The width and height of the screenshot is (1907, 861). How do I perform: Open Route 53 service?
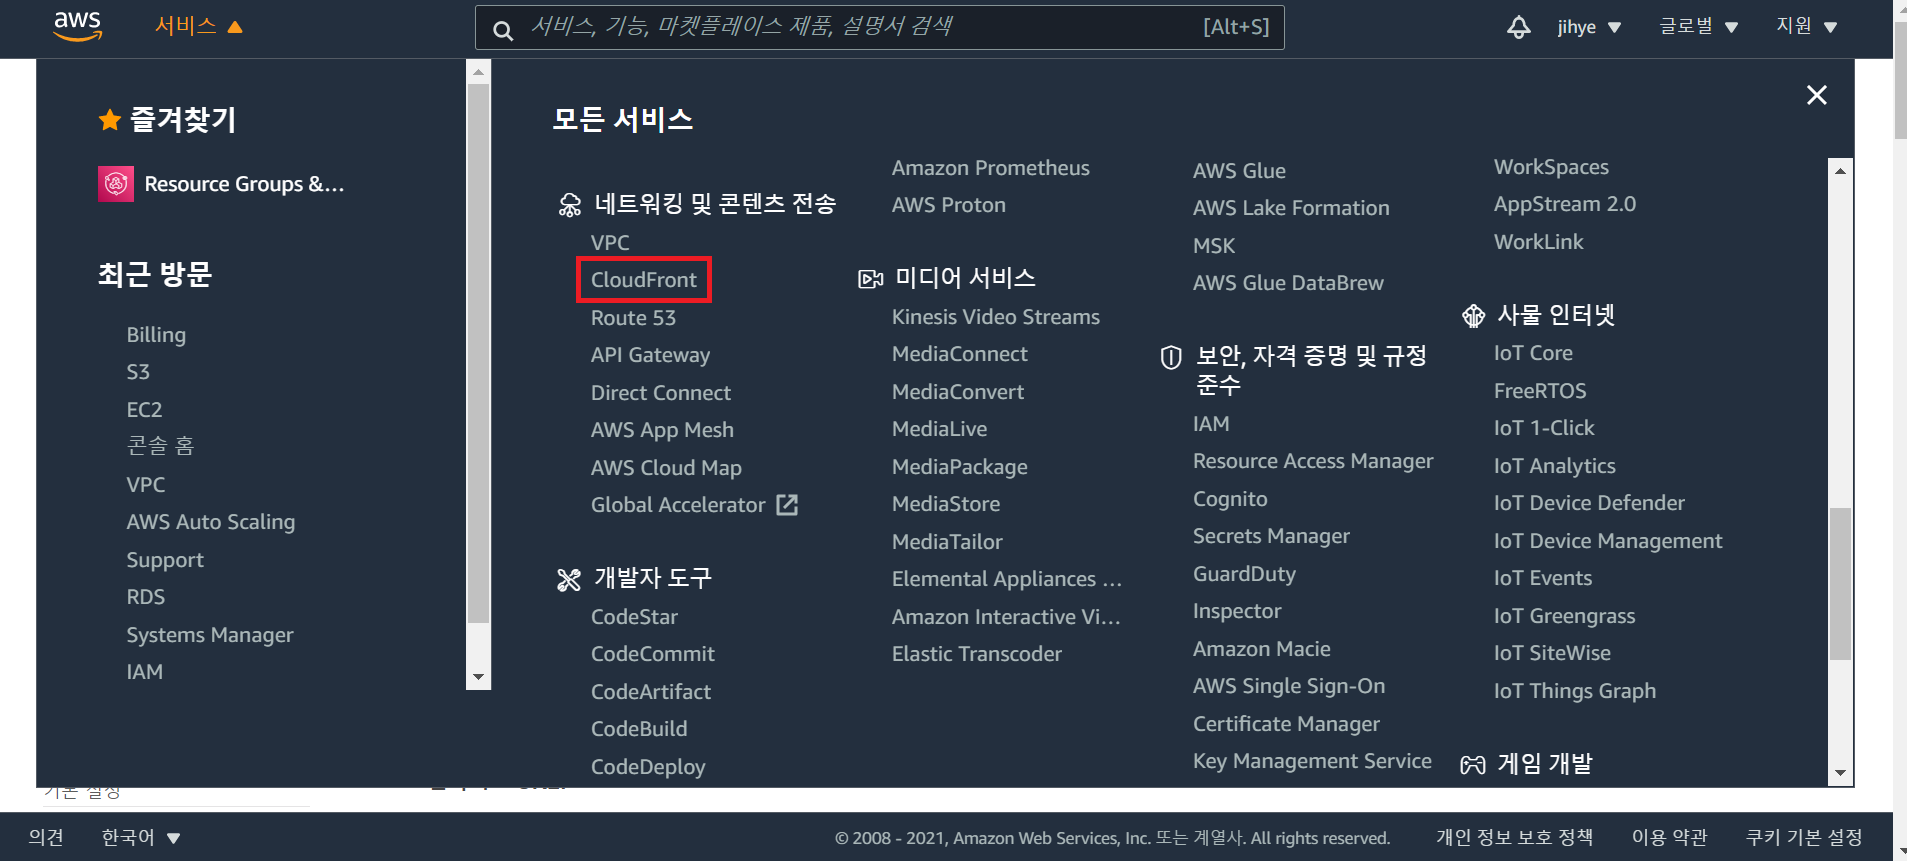point(633,318)
